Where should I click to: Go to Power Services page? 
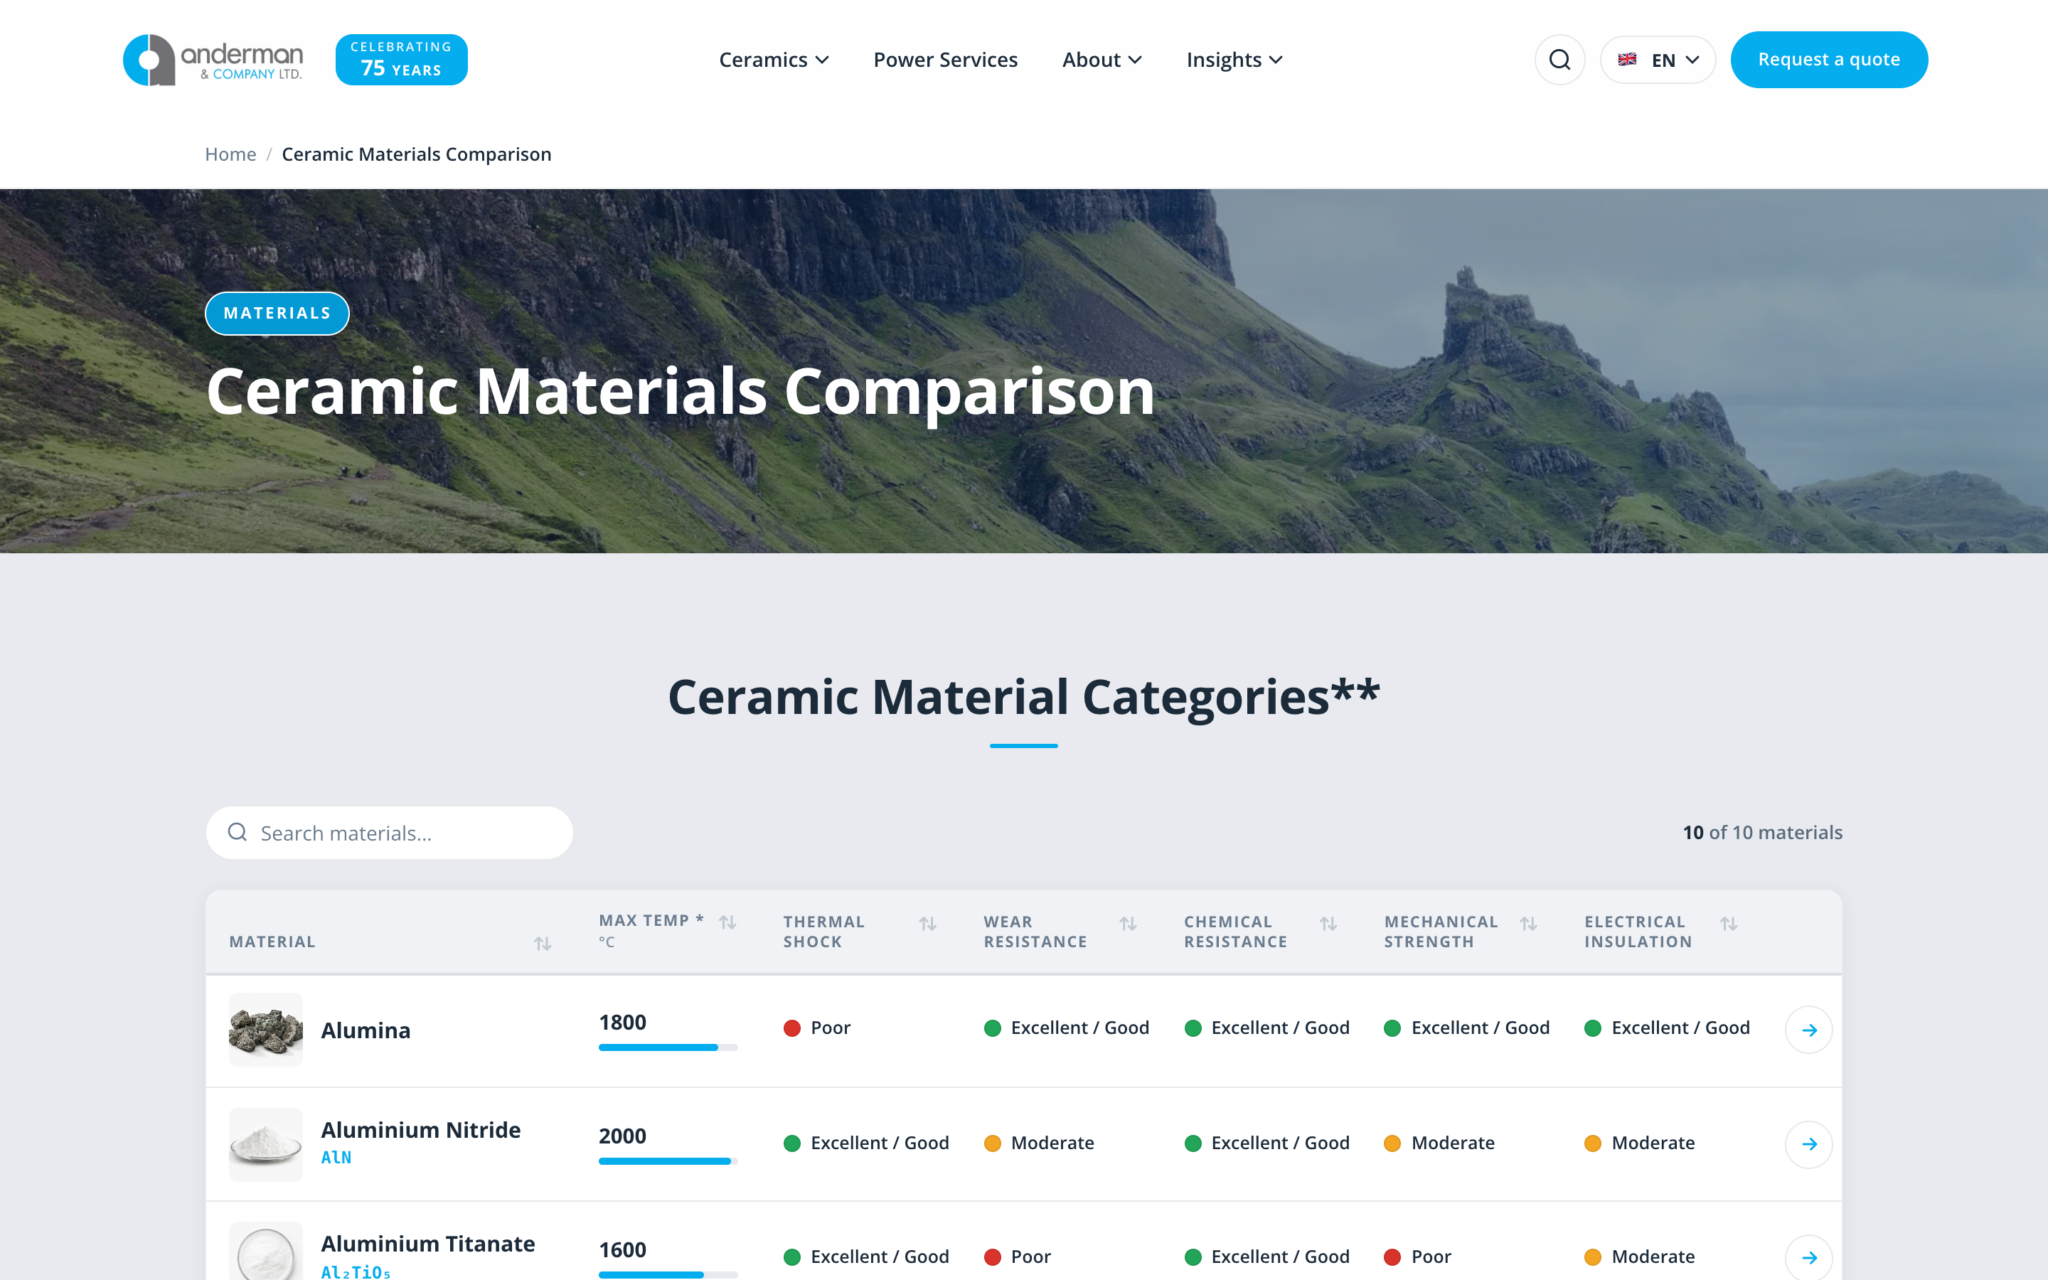click(945, 60)
